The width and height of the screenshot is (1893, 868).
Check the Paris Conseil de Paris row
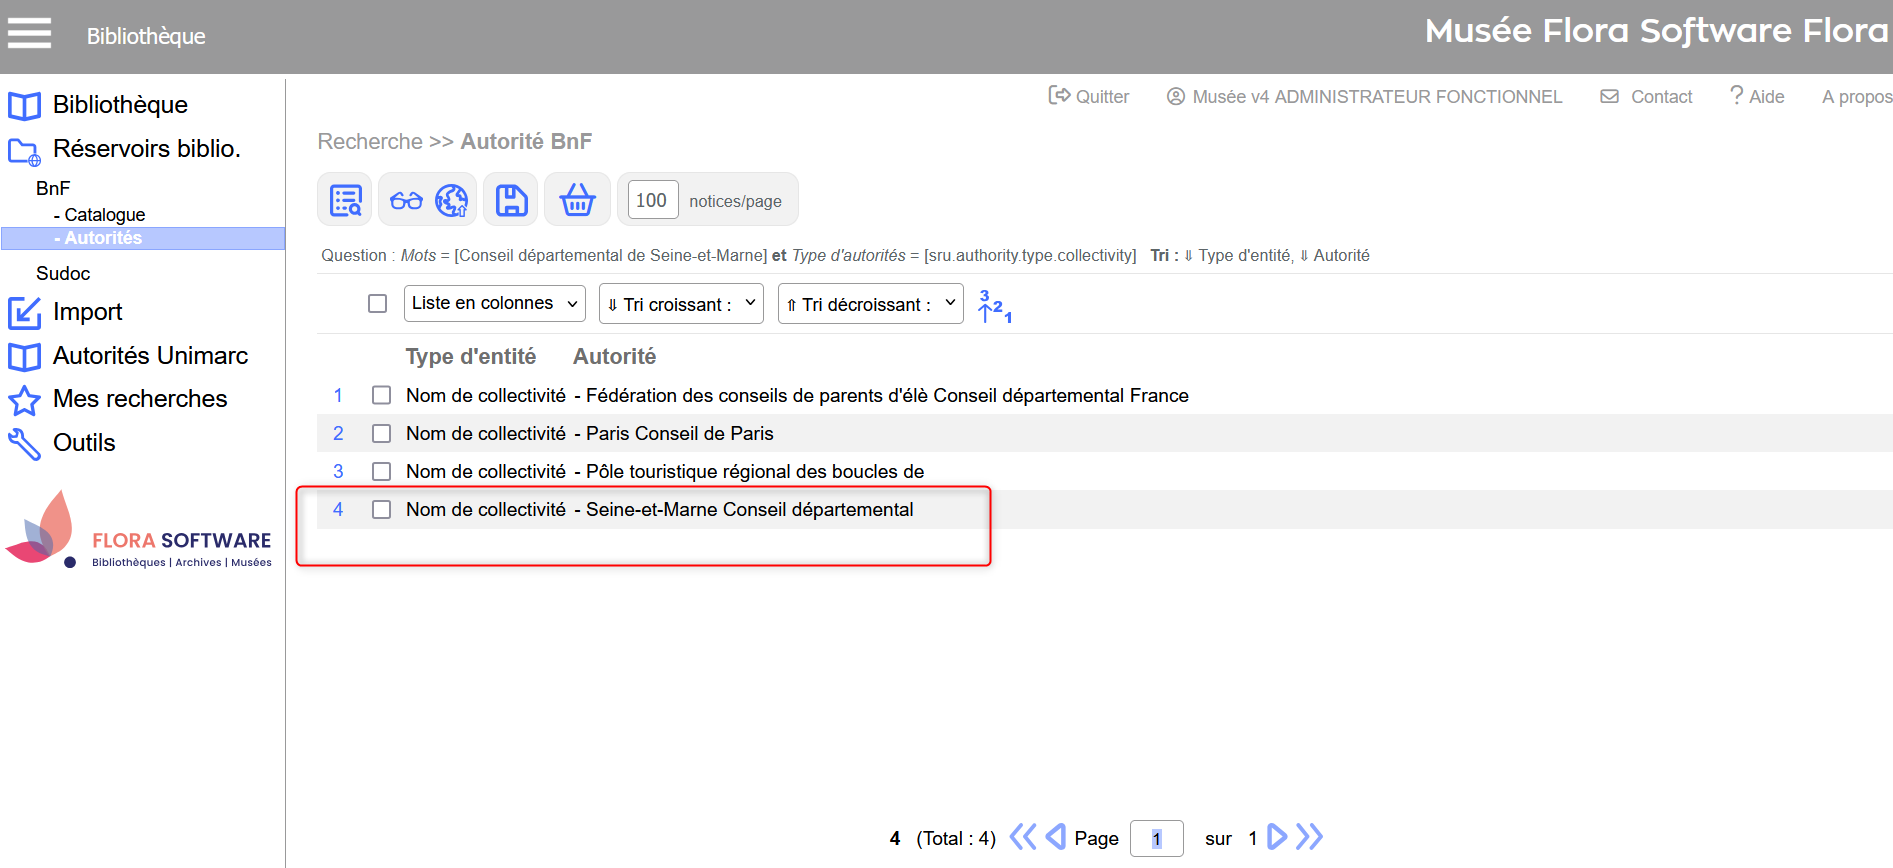point(381,433)
